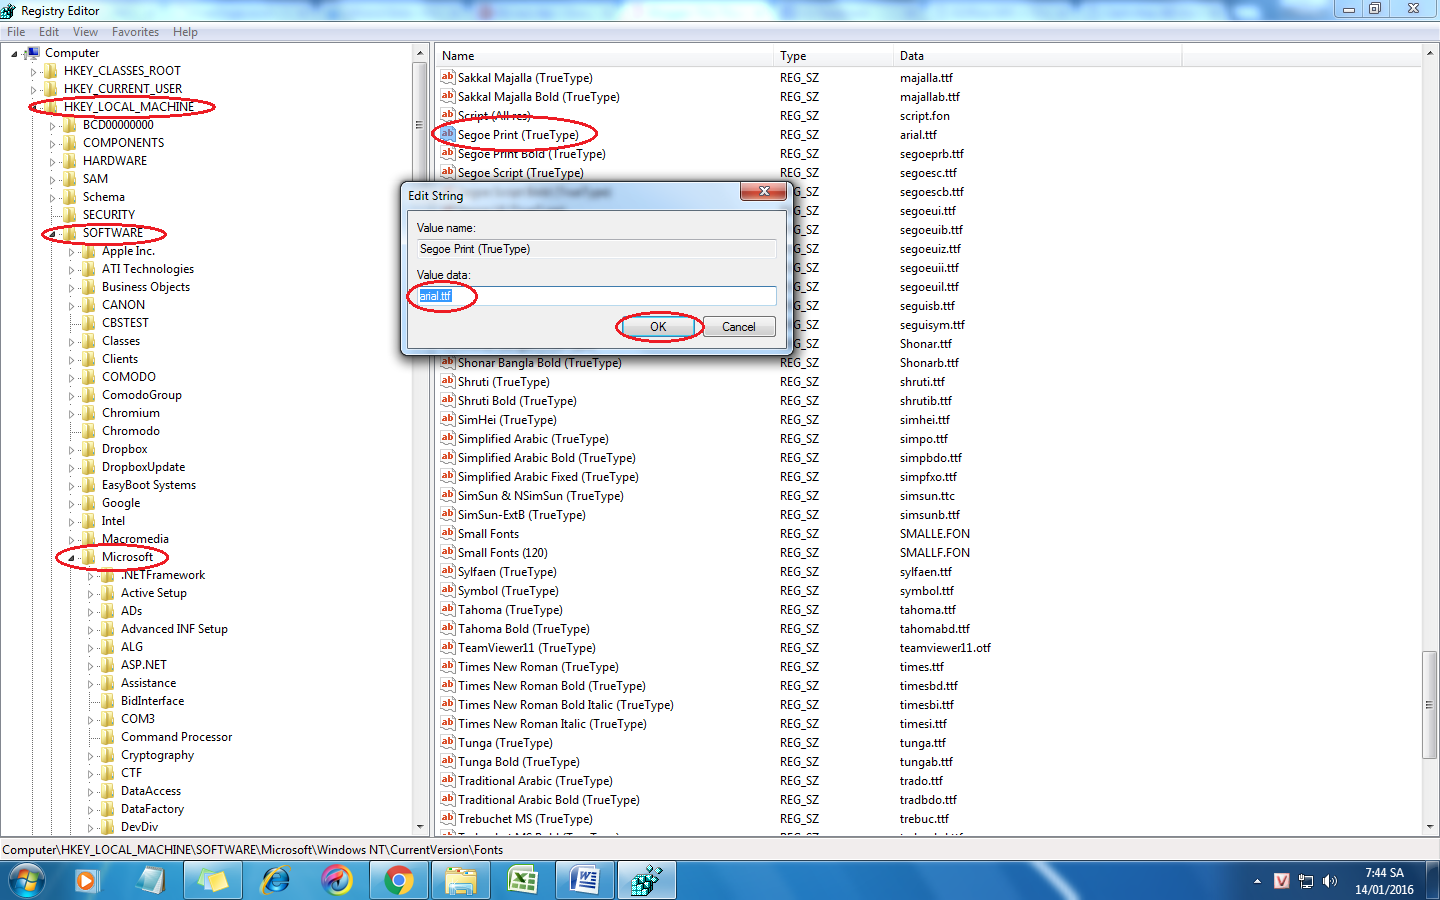Click the Name column header

605,56
